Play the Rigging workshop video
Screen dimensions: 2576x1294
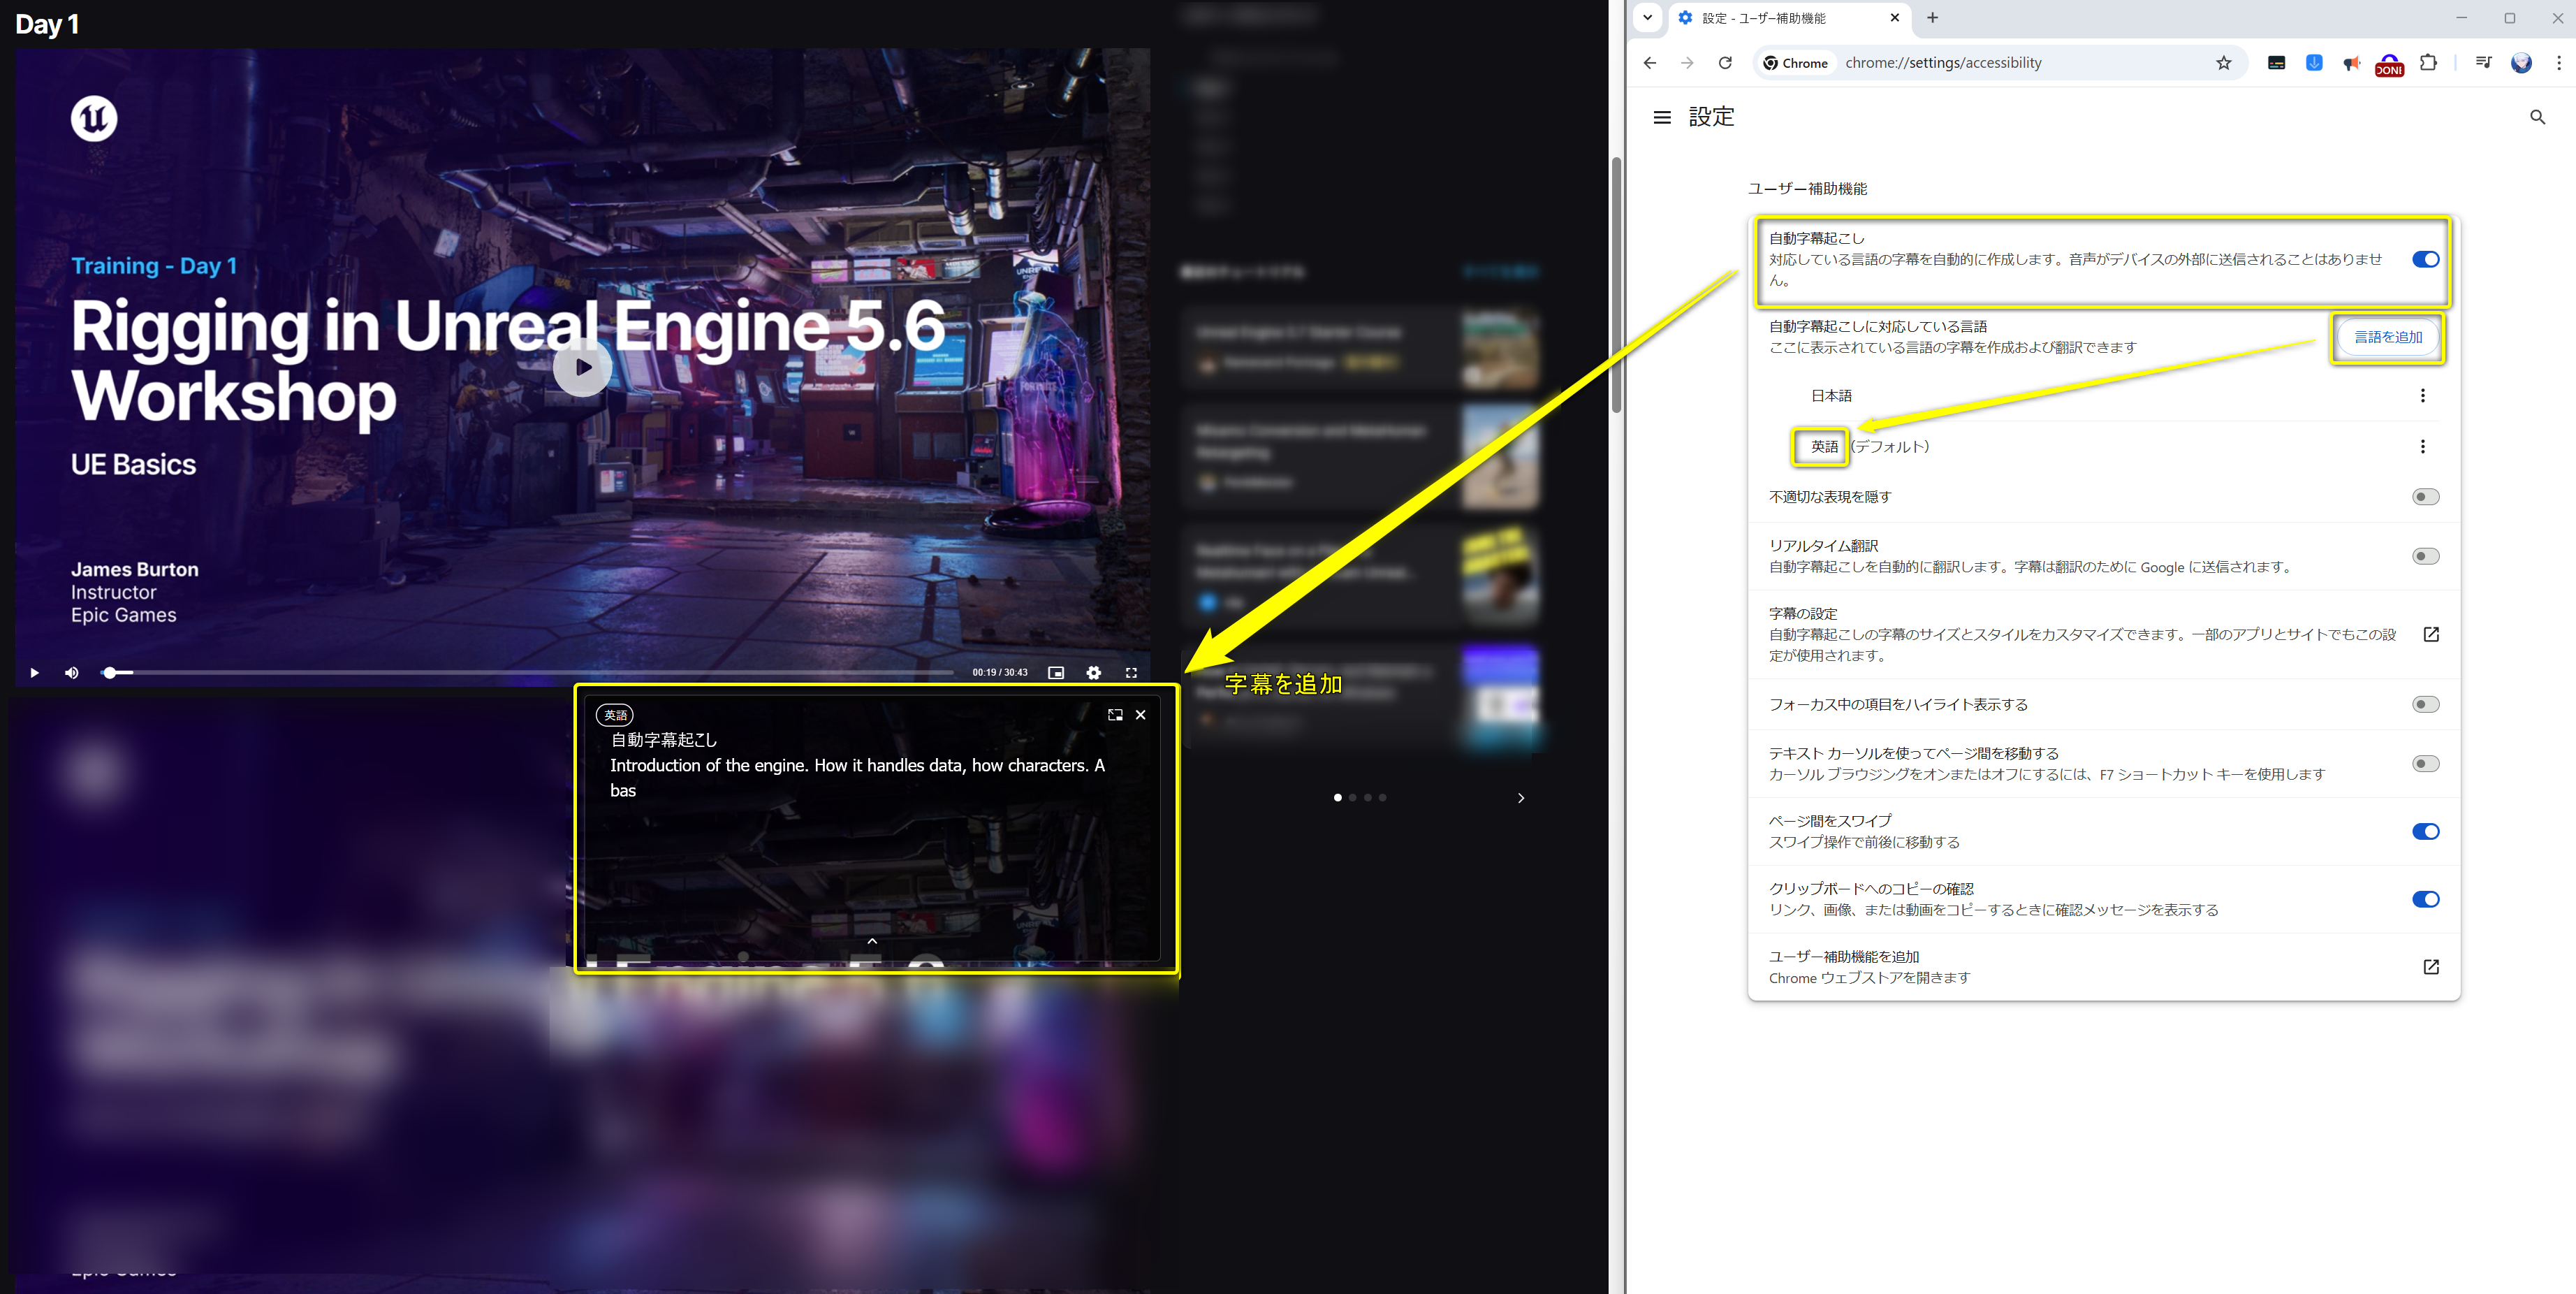coord(583,367)
